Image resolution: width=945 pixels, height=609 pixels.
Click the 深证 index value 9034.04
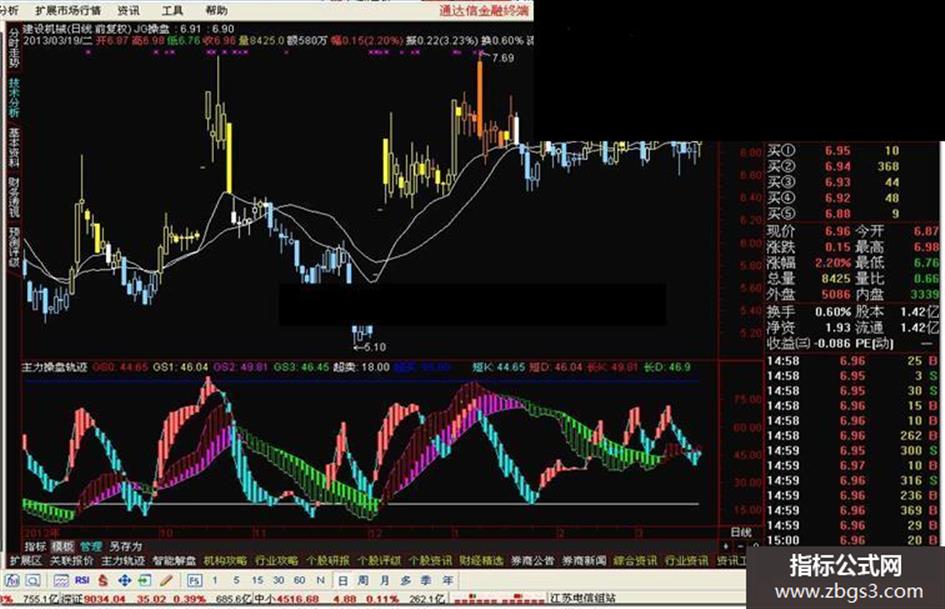[x=105, y=599]
